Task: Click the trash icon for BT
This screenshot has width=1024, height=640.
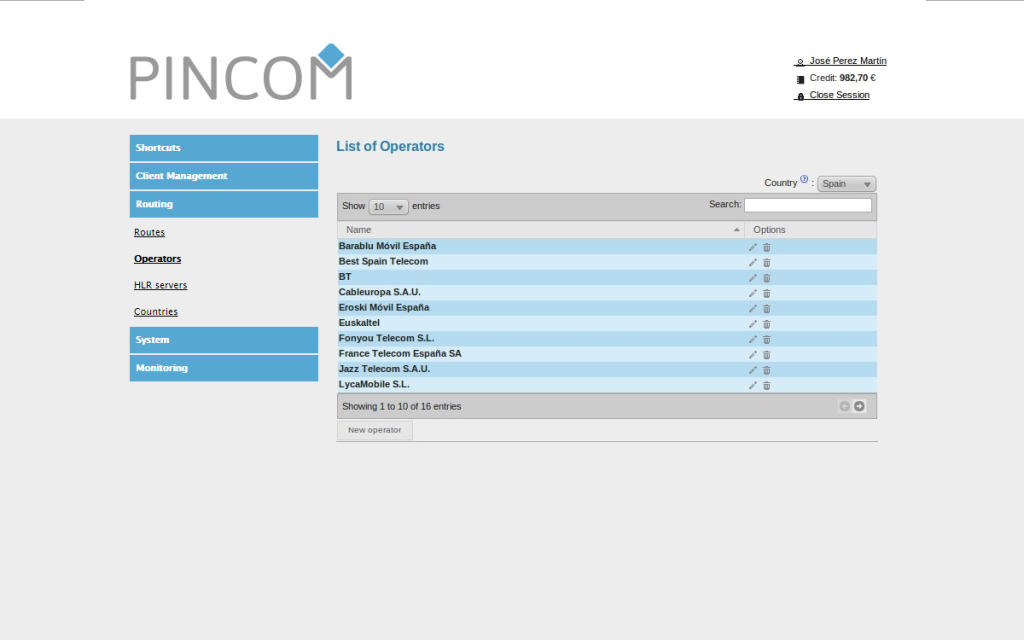Action: [x=767, y=278]
